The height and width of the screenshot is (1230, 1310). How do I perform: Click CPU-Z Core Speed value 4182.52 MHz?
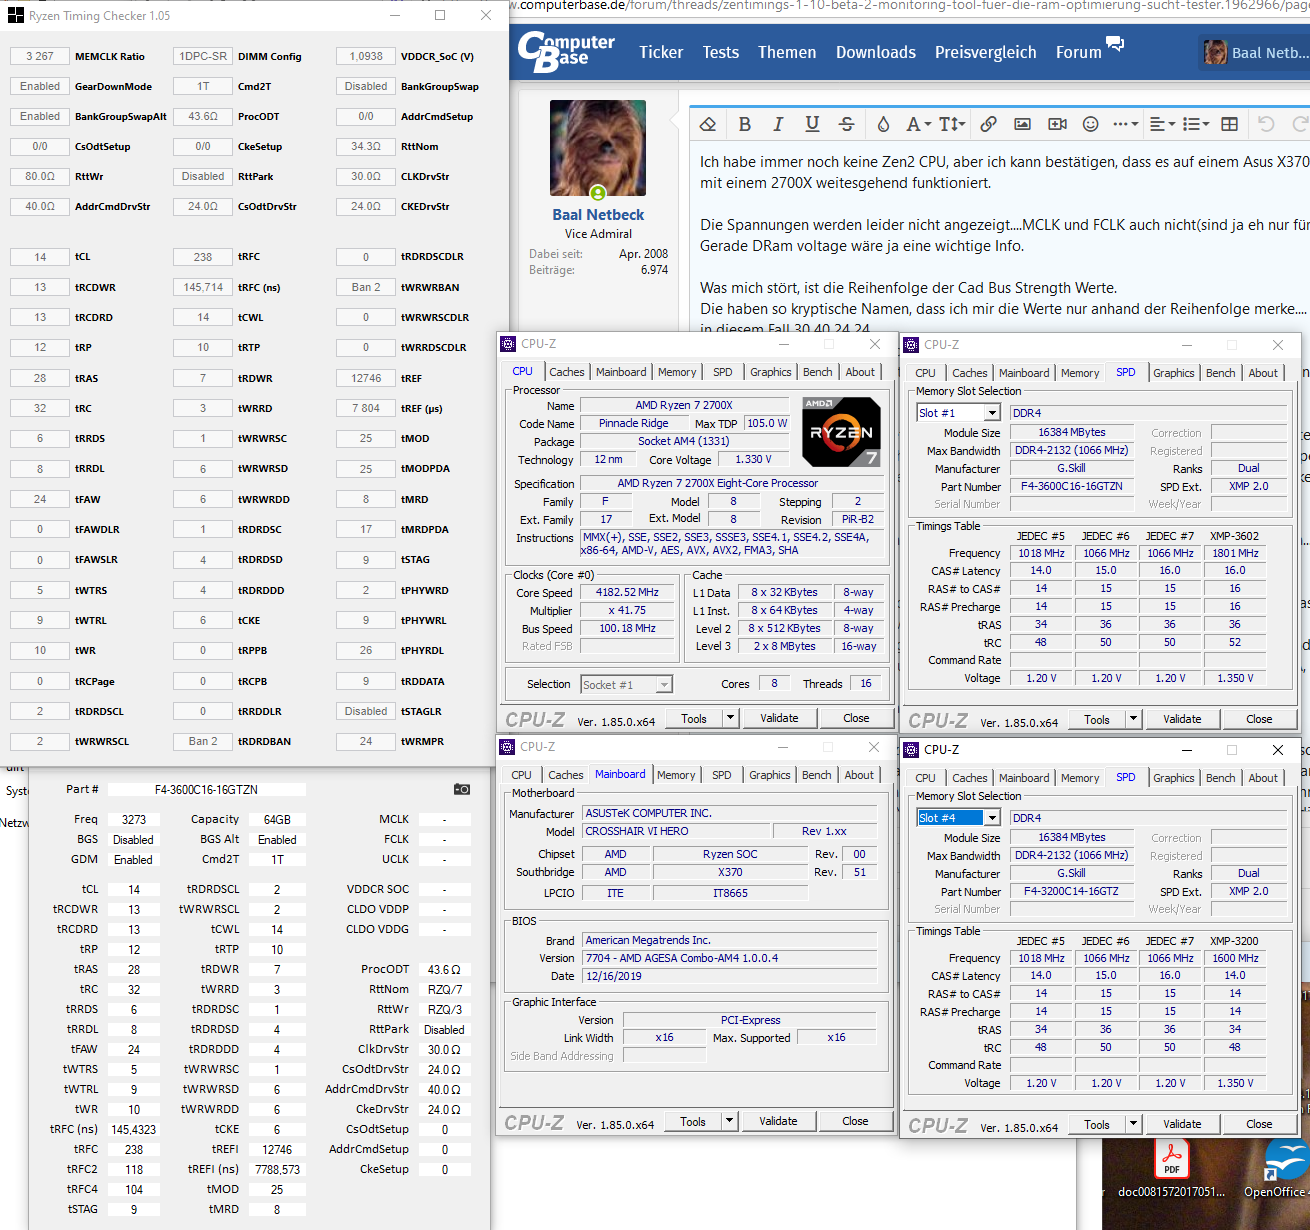pyautogui.click(x=628, y=592)
